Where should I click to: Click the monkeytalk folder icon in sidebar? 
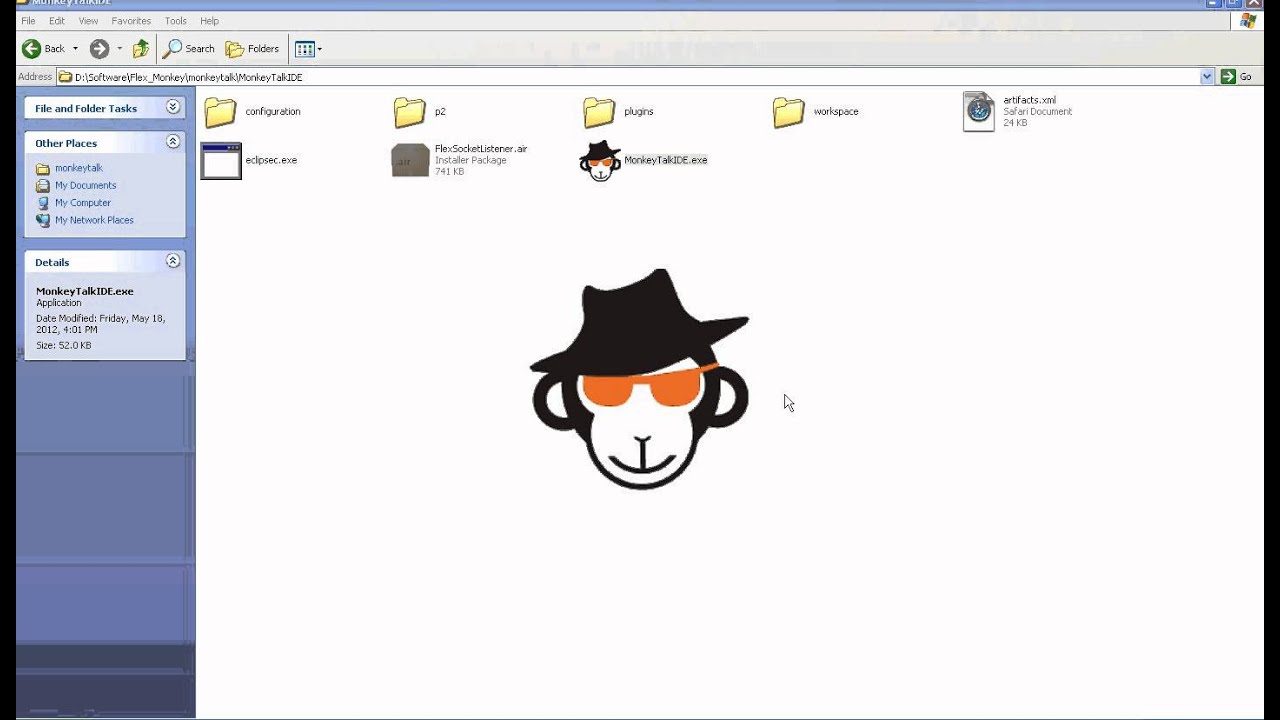pos(43,168)
